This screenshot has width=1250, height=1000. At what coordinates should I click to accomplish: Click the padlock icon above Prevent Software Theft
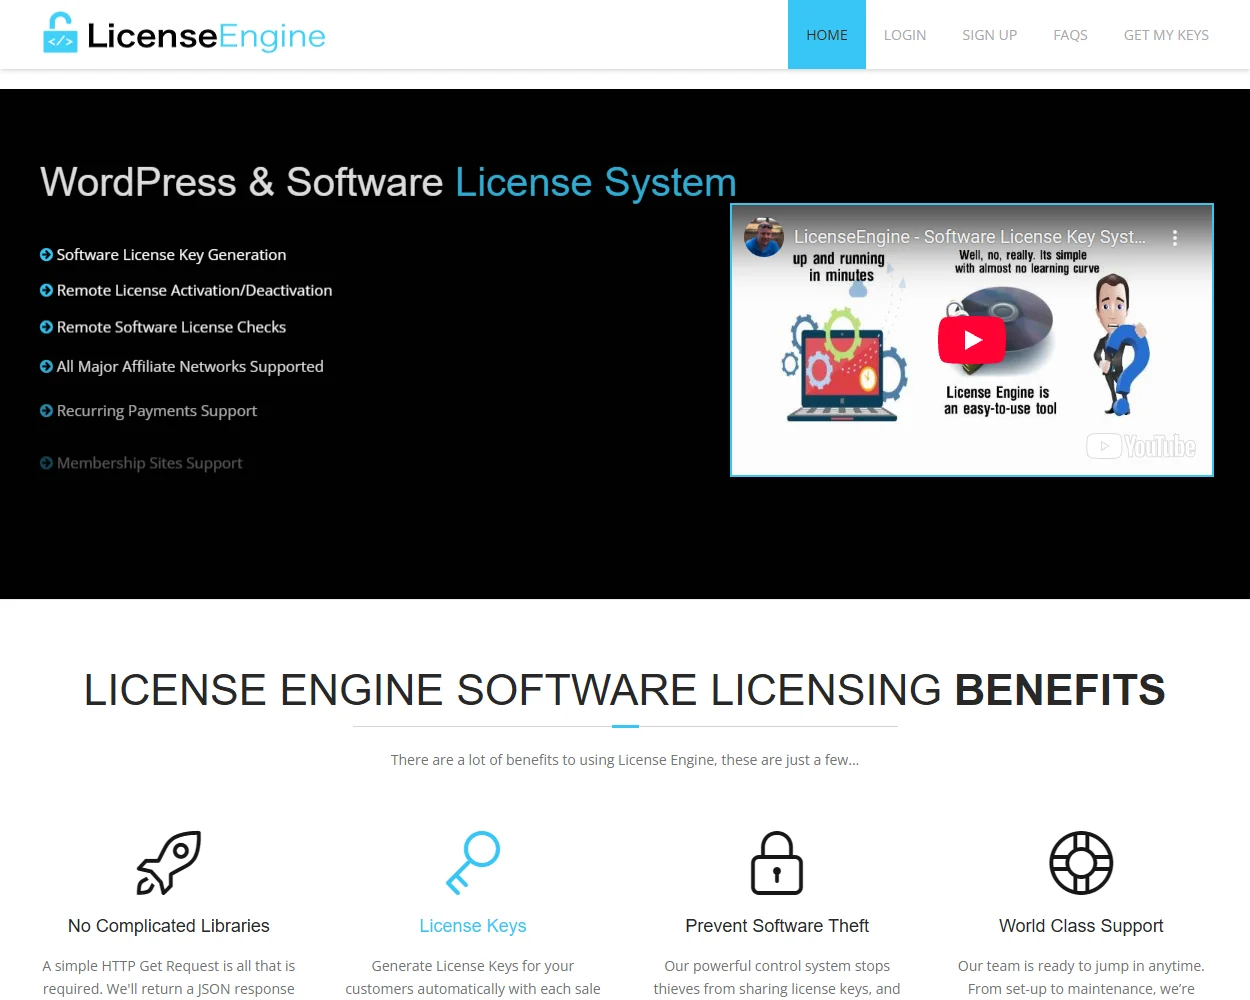pos(777,863)
